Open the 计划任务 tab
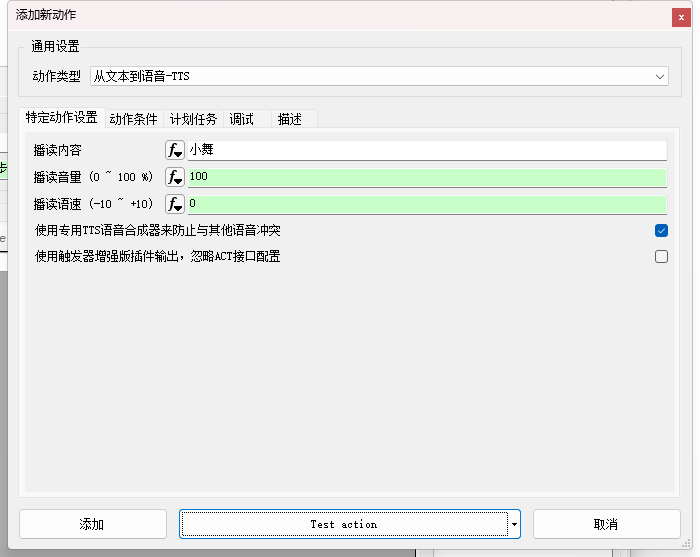Screen dimensions: 700x557 click(x=193, y=119)
